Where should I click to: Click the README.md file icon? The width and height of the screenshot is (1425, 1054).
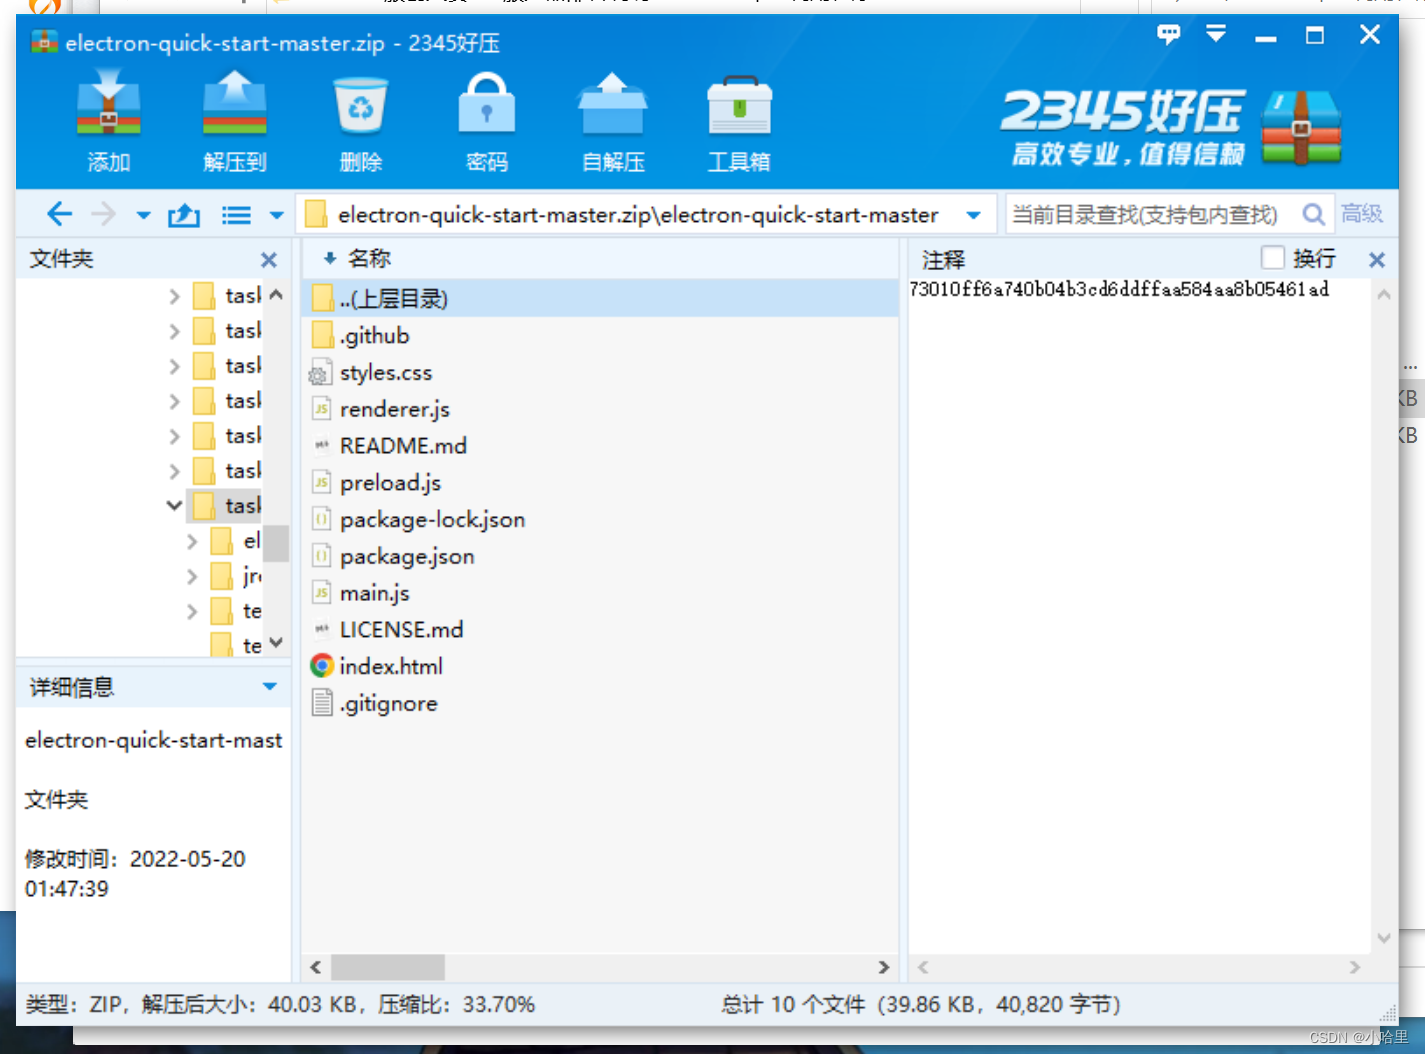point(321,445)
